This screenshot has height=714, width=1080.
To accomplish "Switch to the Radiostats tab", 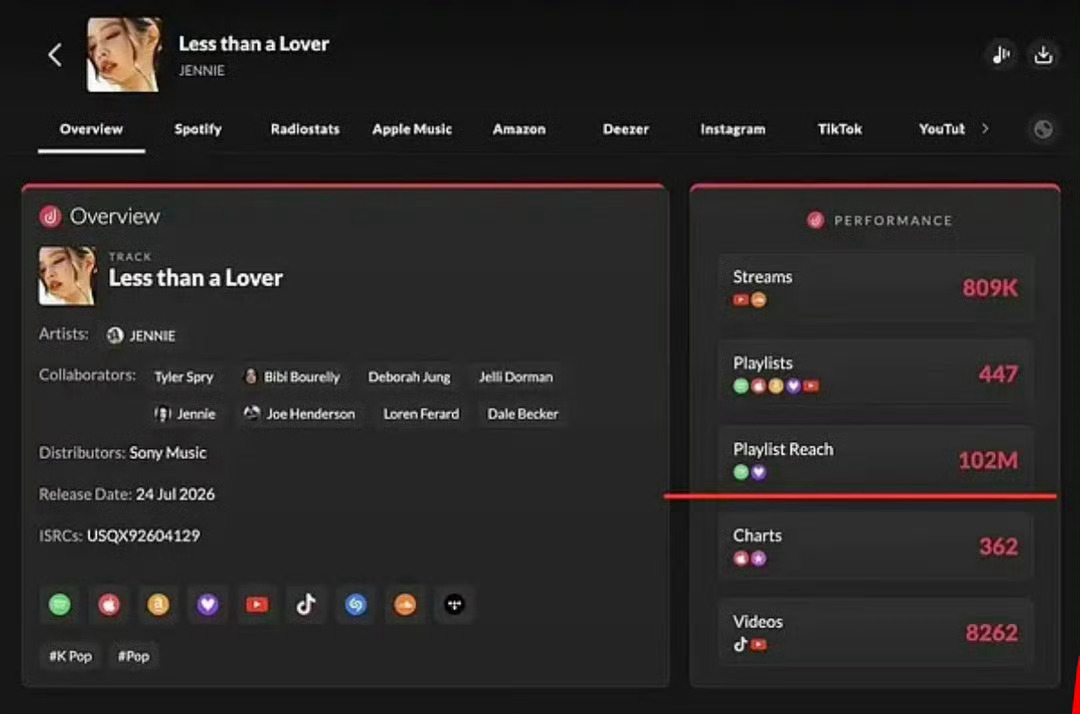I will [305, 129].
